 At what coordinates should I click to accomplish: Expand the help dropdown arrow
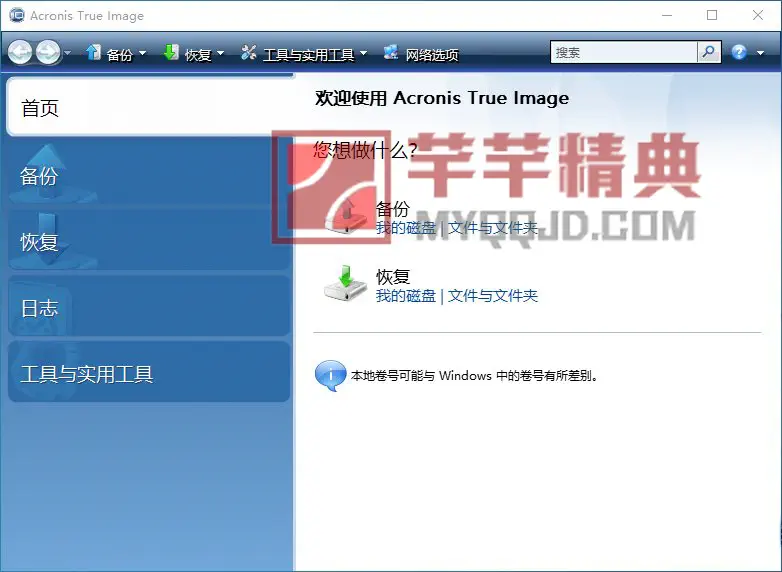tap(757, 53)
